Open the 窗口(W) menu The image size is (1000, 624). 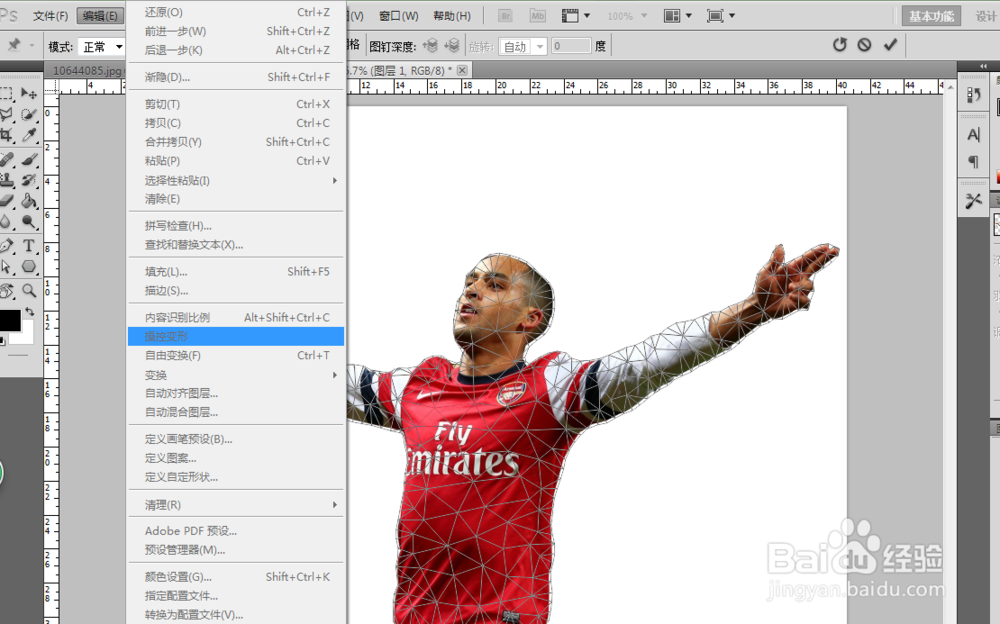[x=399, y=16]
